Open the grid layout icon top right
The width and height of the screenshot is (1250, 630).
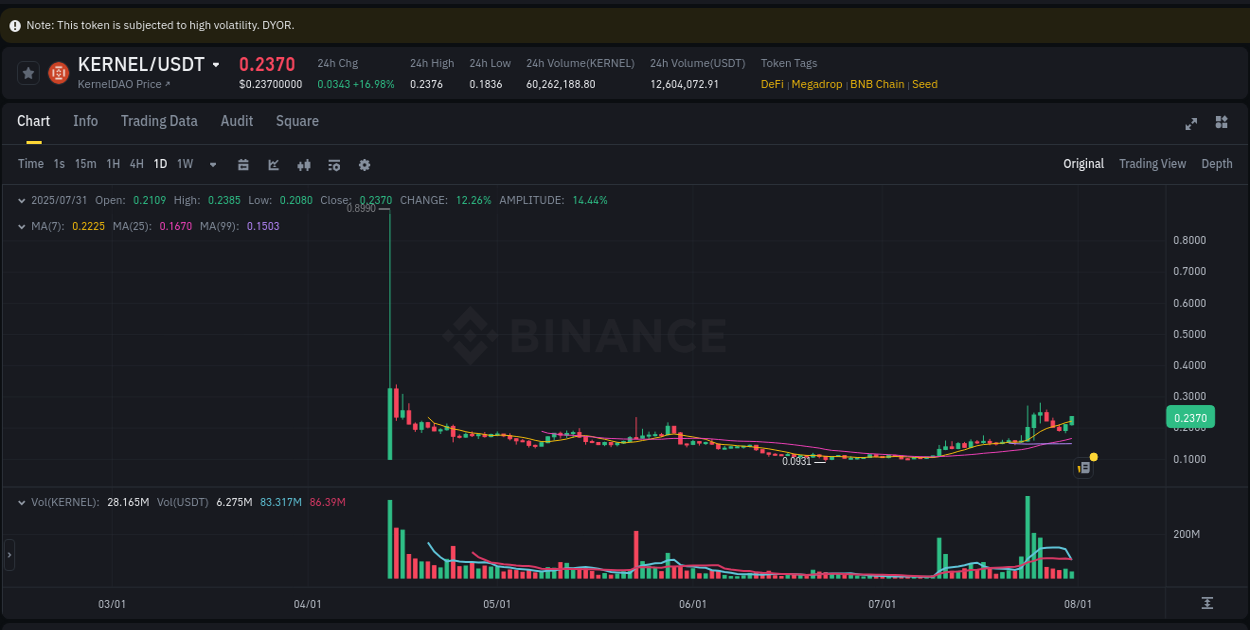coord(1221,123)
